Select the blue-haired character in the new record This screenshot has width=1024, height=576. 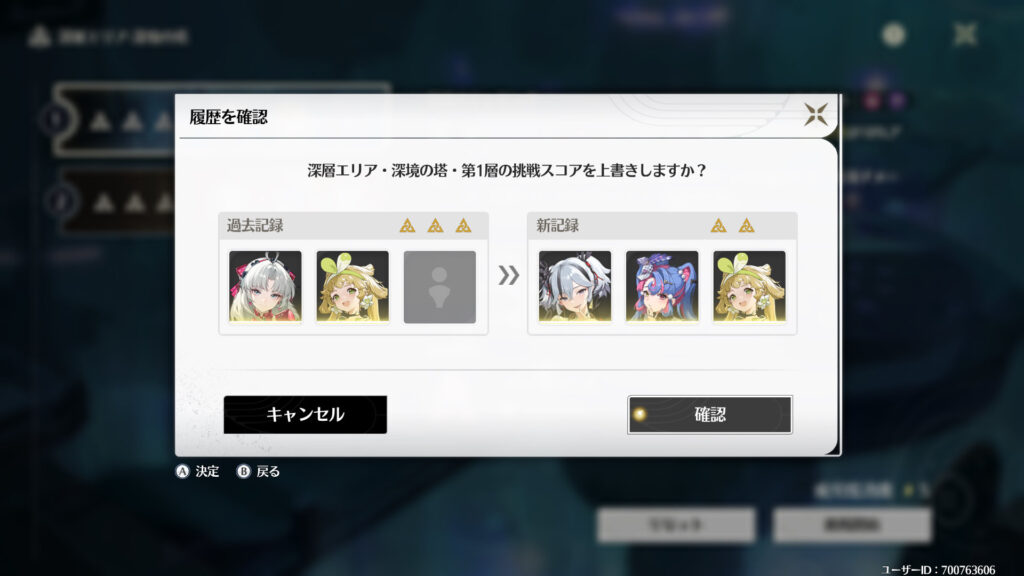(x=662, y=287)
